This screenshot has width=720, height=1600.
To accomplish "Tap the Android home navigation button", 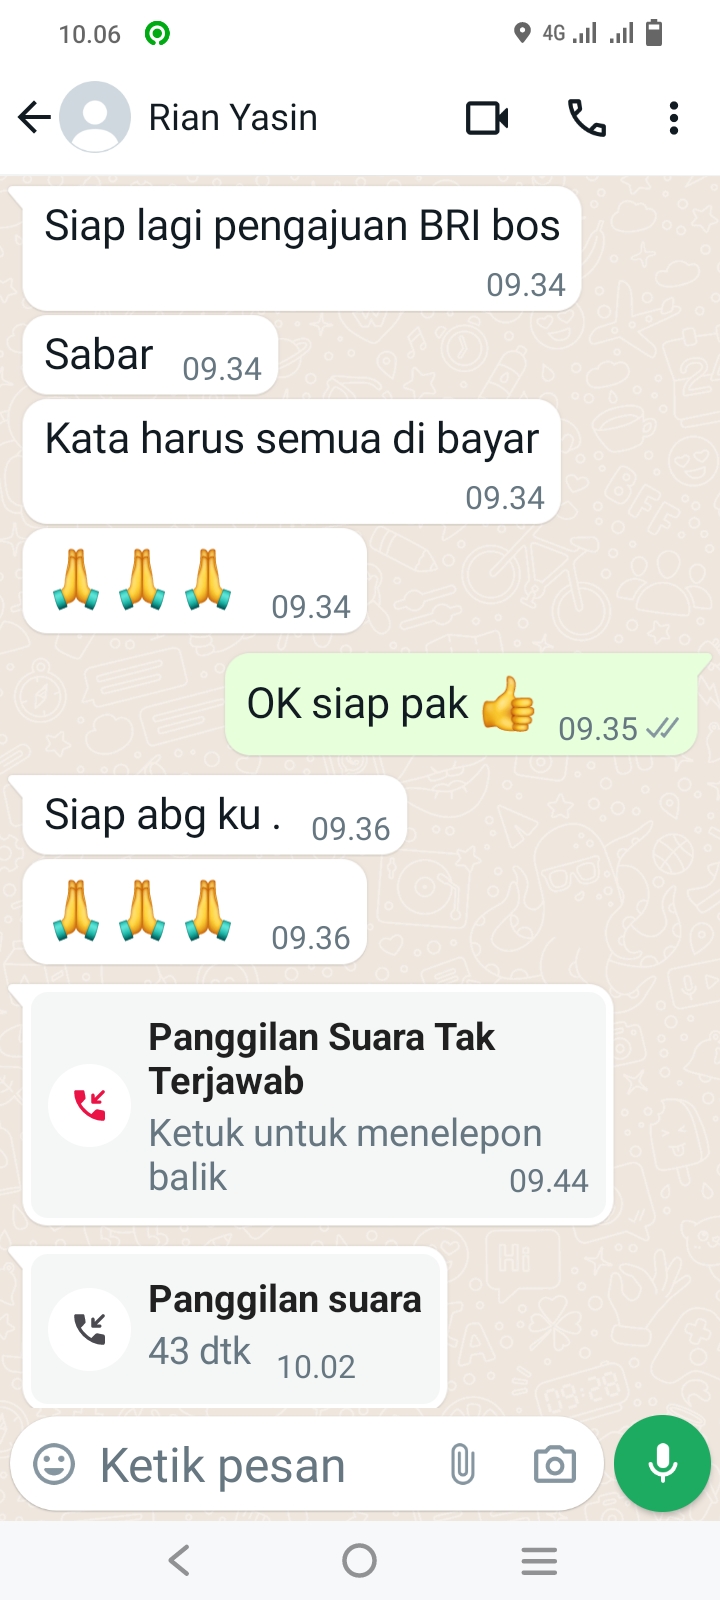I will [x=359, y=1560].
